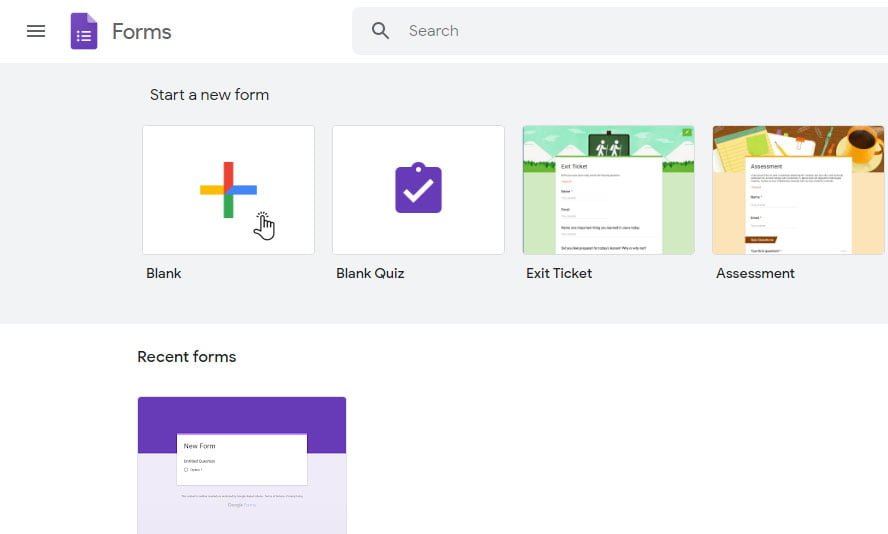Open the hamburger main menu
This screenshot has height=534, width=888.
click(x=36, y=31)
